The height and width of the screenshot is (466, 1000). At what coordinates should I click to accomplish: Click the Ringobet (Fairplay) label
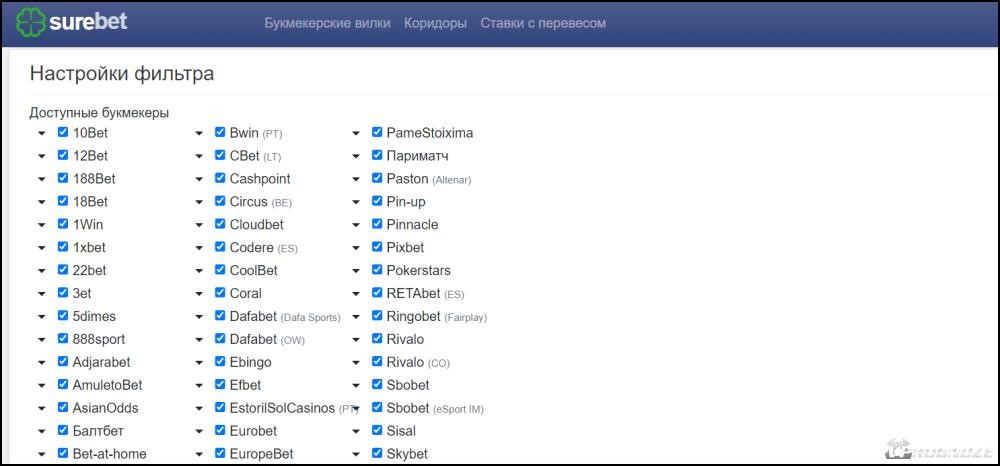coord(436,317)
